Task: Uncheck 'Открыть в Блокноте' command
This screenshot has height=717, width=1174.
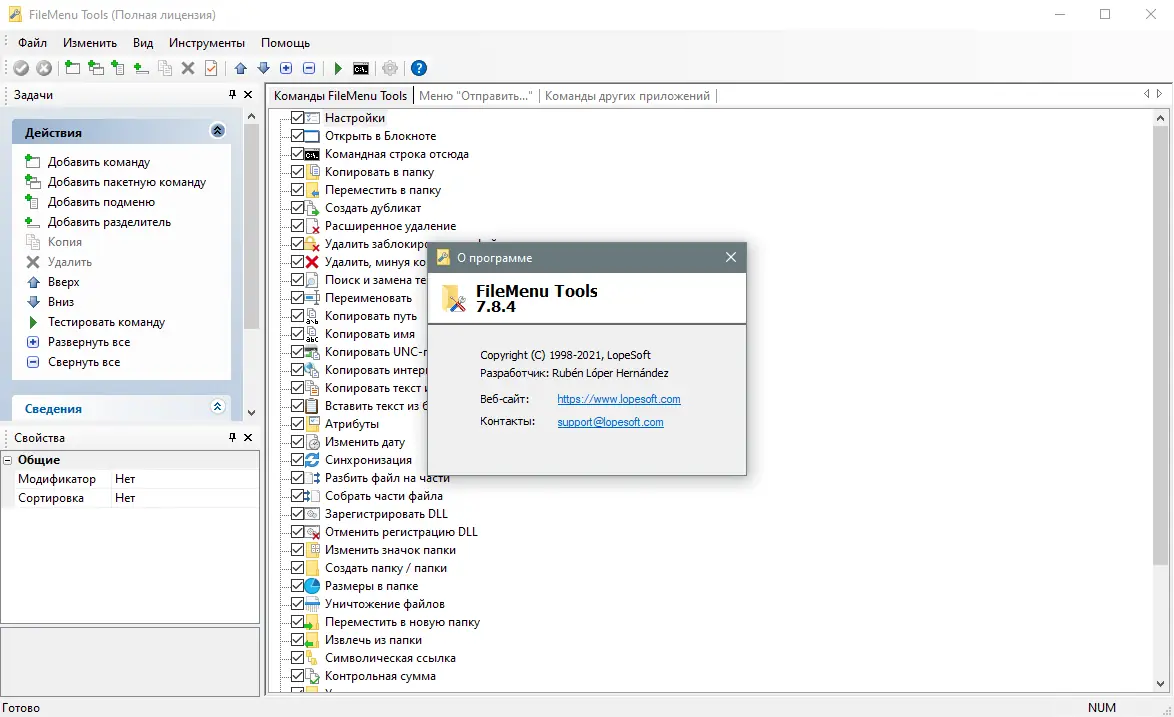Action: tap(298, 135)
